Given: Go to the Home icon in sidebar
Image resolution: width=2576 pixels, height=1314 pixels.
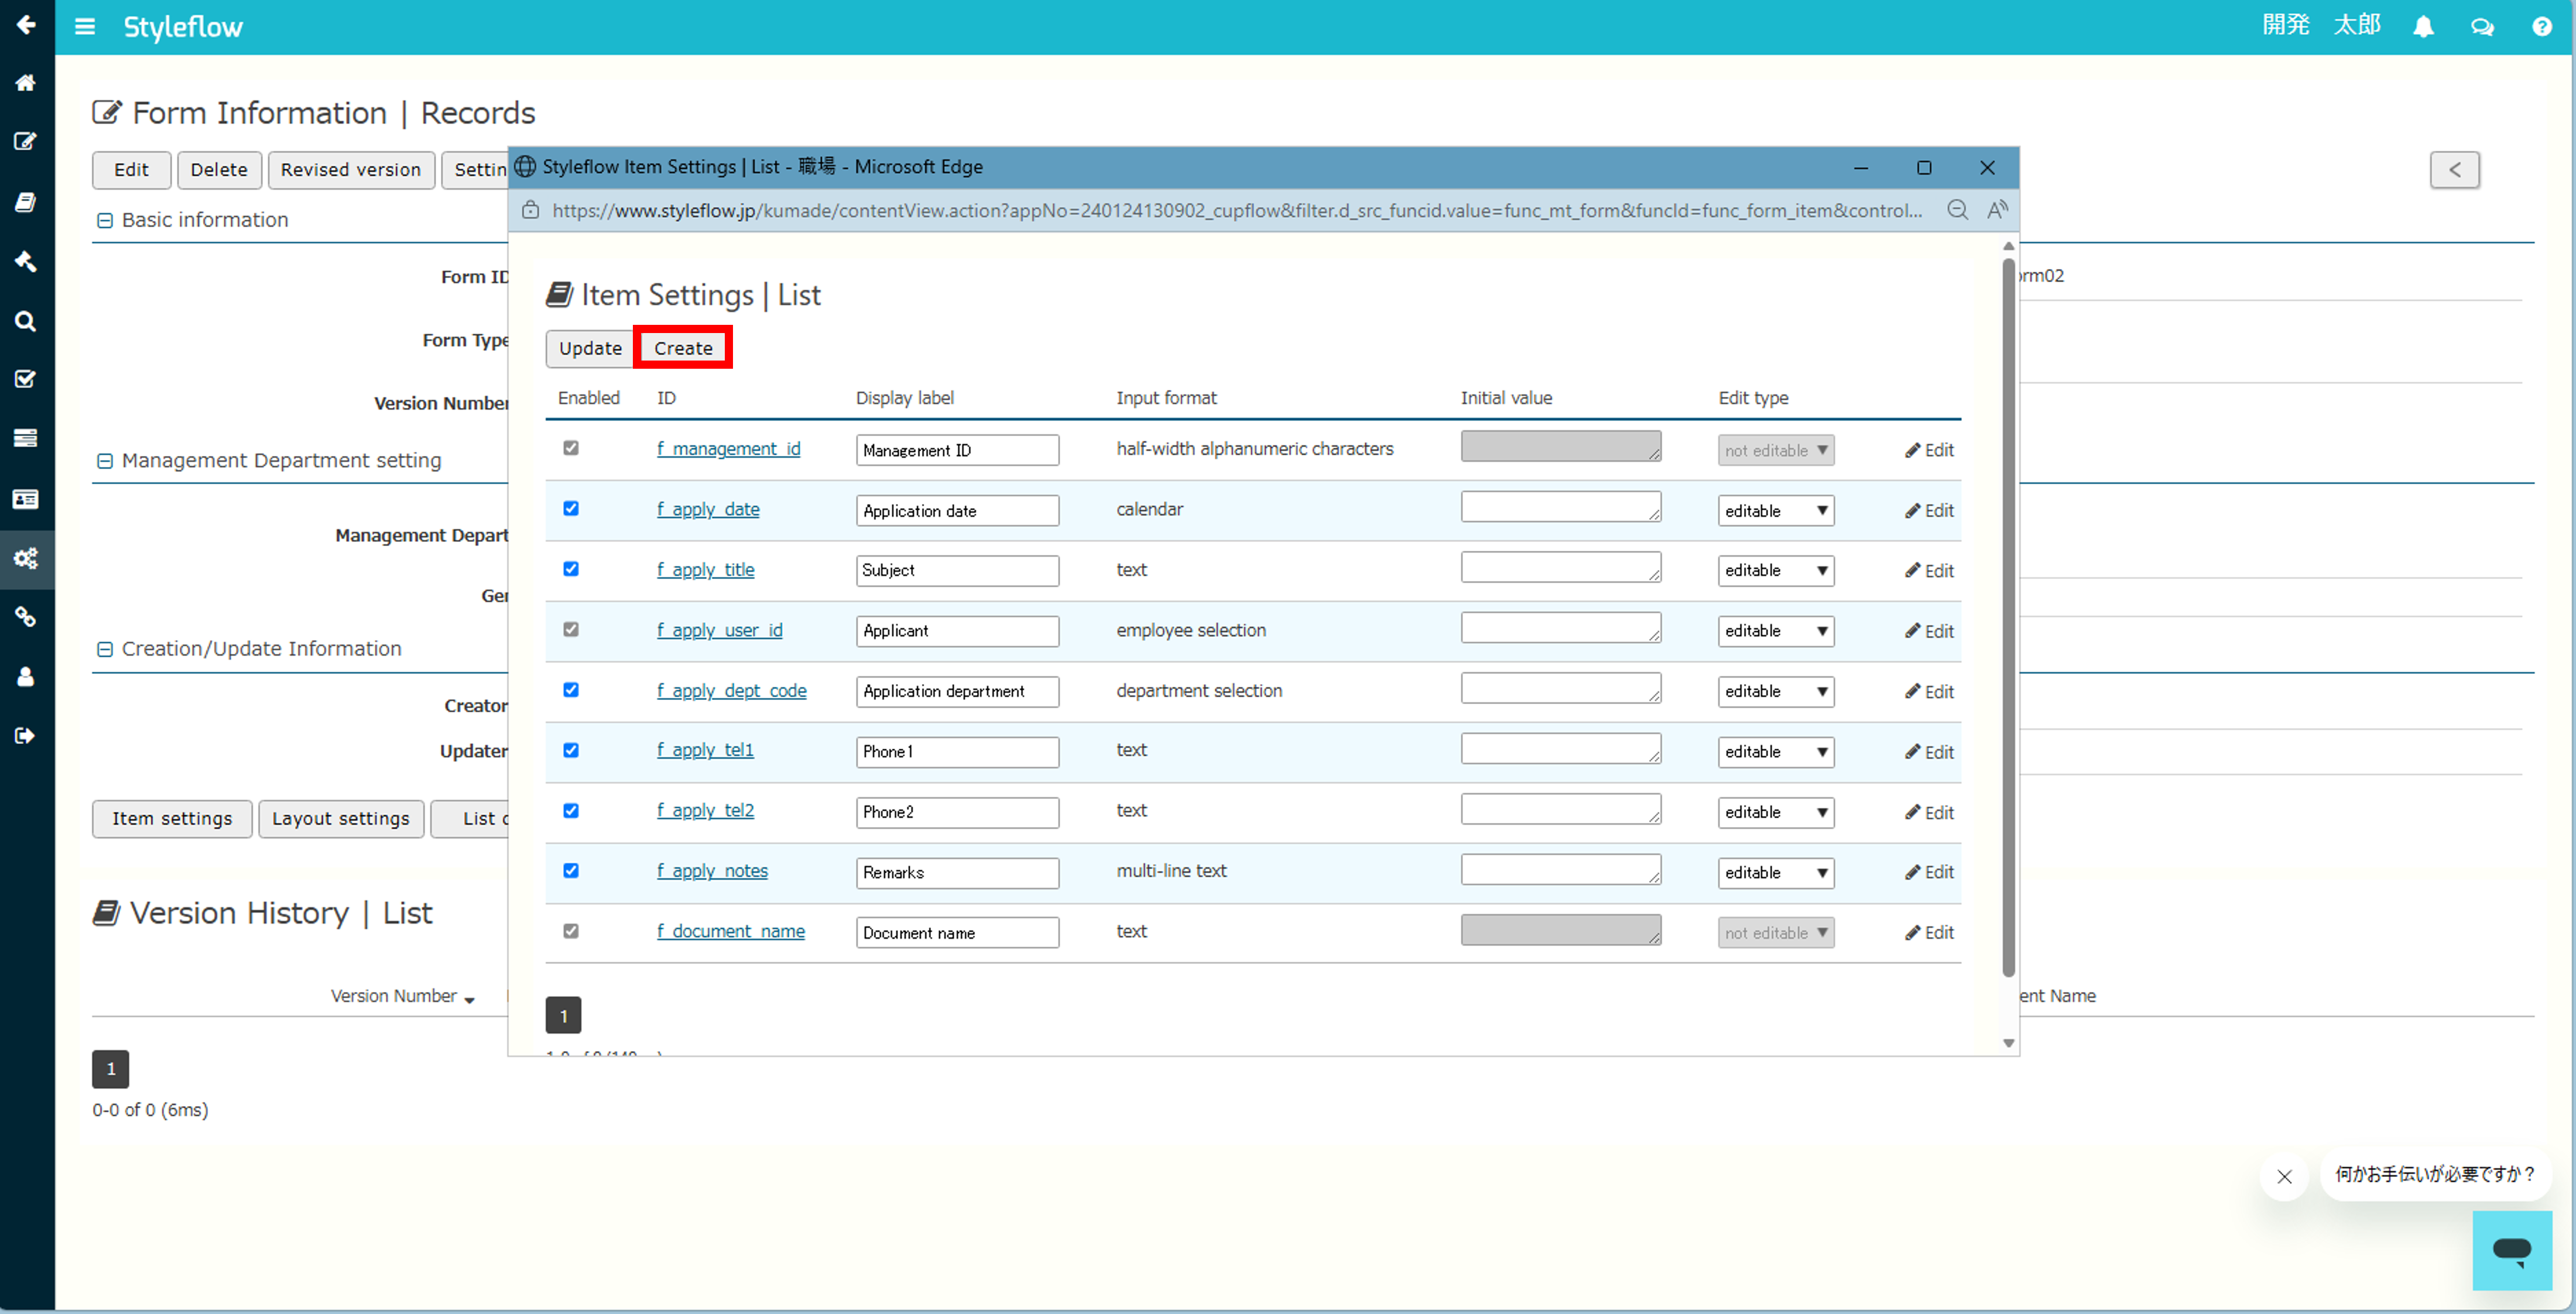Looking at the screenshot, I should click(x=26, y=83).
